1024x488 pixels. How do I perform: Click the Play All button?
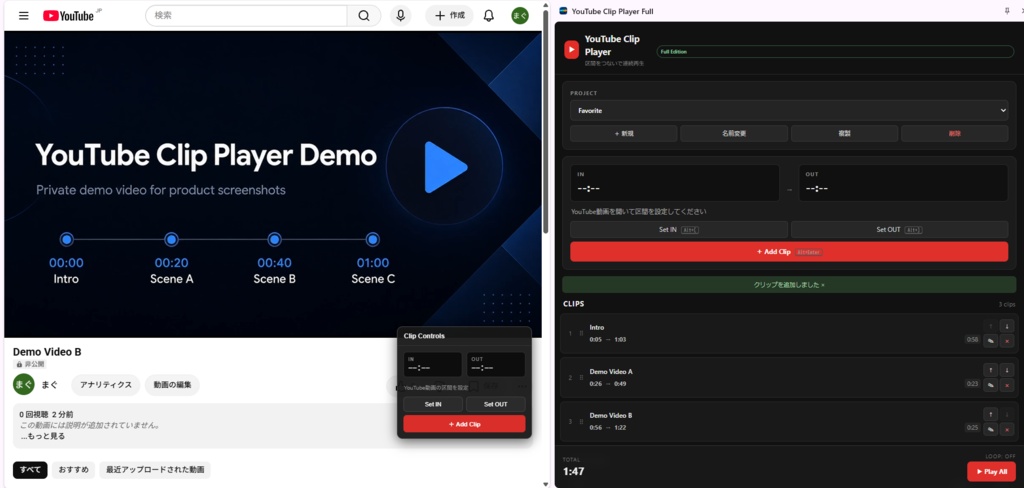click(x=991, y=472)
